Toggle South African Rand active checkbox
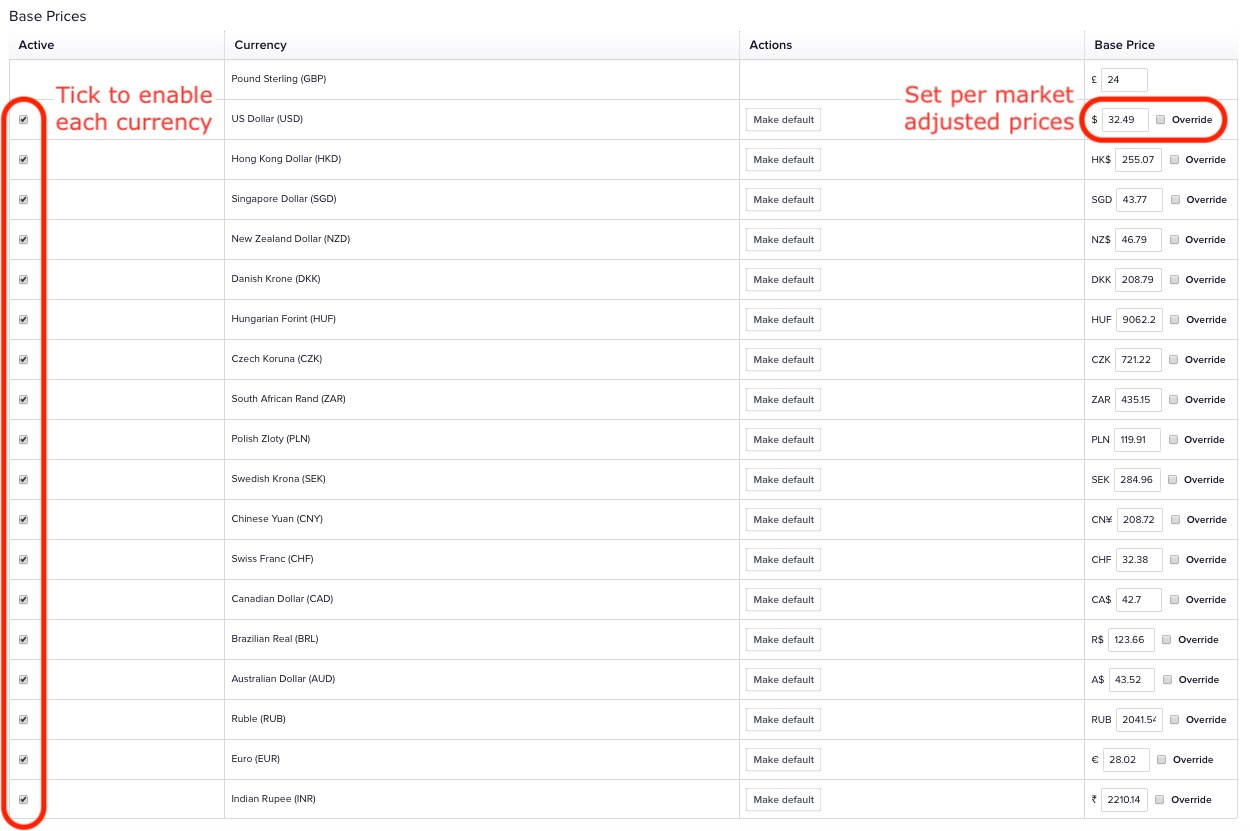1250x831 pixels. coord(23,400)
